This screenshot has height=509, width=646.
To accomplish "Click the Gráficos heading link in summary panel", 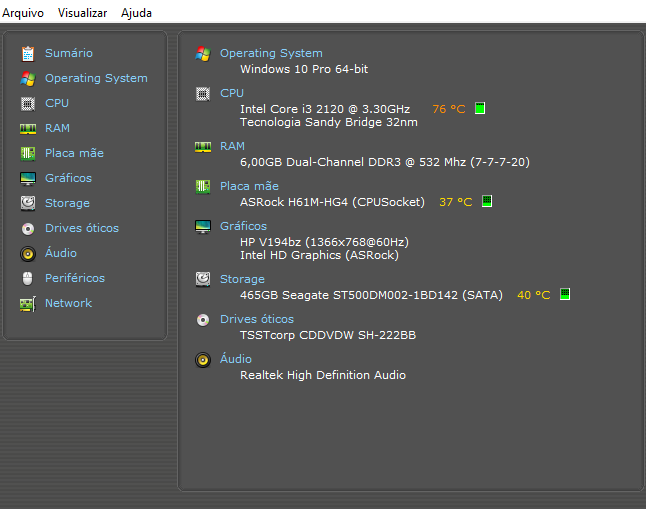I will tap(243, 226).
